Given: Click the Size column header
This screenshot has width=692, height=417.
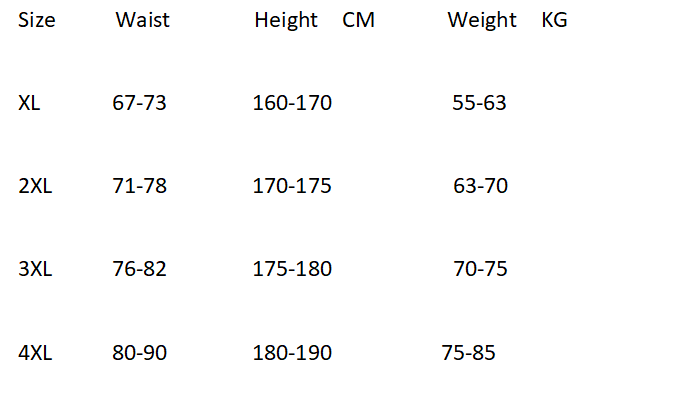Looking at the screenshot, I should point(36,20).
